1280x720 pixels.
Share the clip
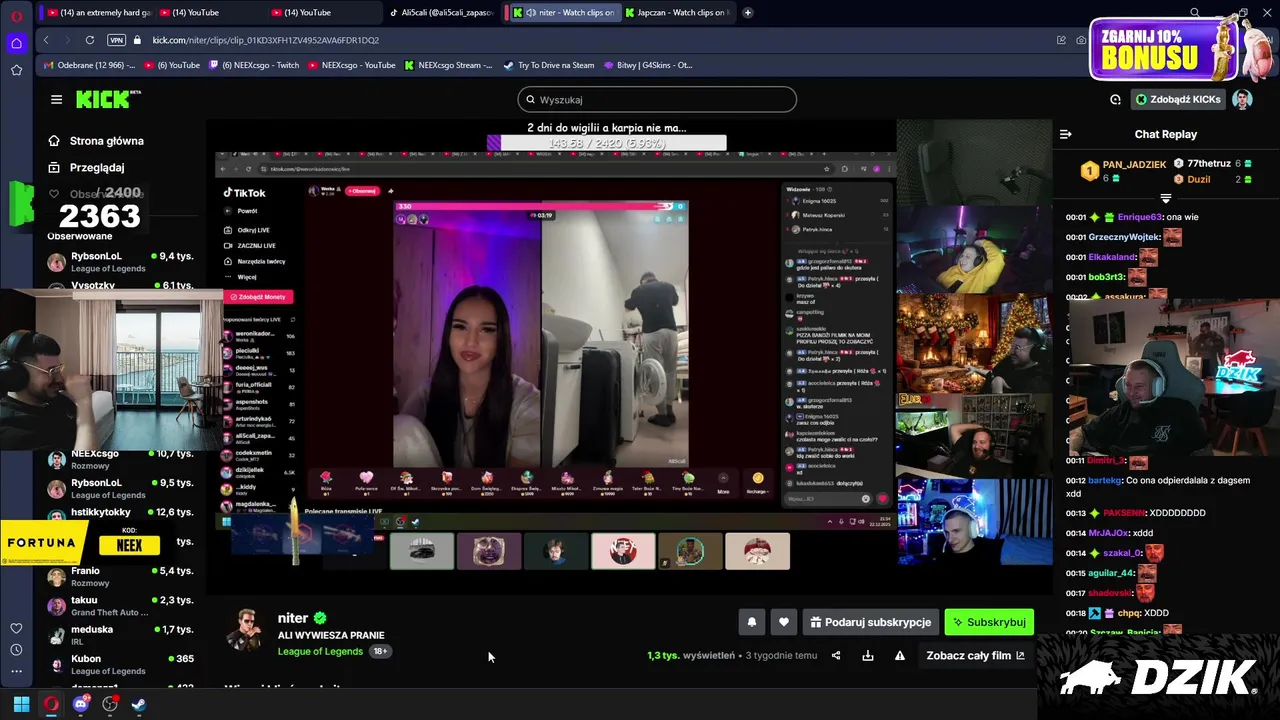(x=836, y=656)
